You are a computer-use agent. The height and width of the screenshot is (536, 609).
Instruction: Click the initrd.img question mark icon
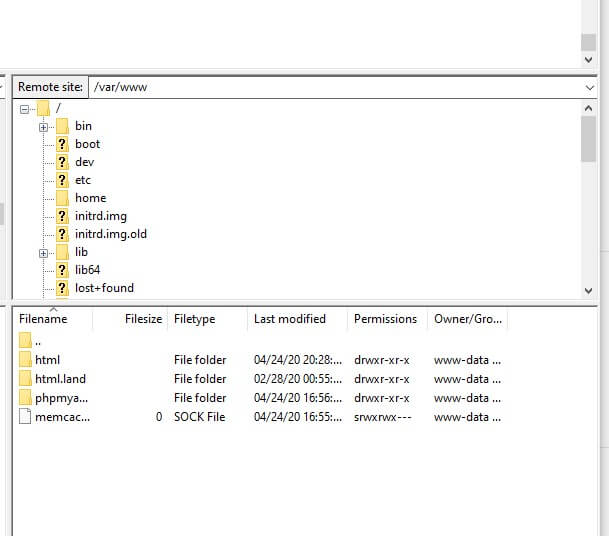(62, 216)
